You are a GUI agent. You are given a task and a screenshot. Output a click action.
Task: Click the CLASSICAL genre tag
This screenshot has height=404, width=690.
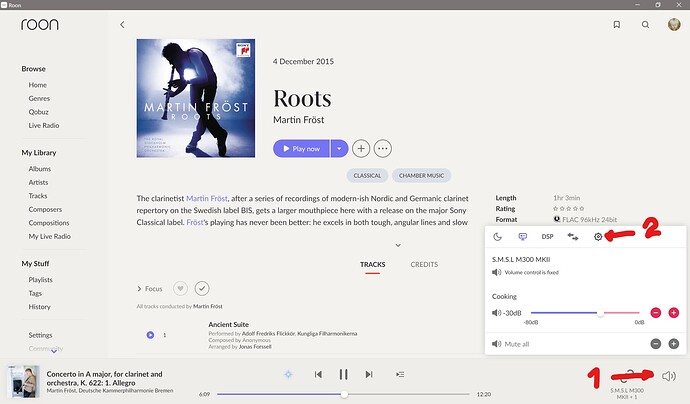click(367, 176)
